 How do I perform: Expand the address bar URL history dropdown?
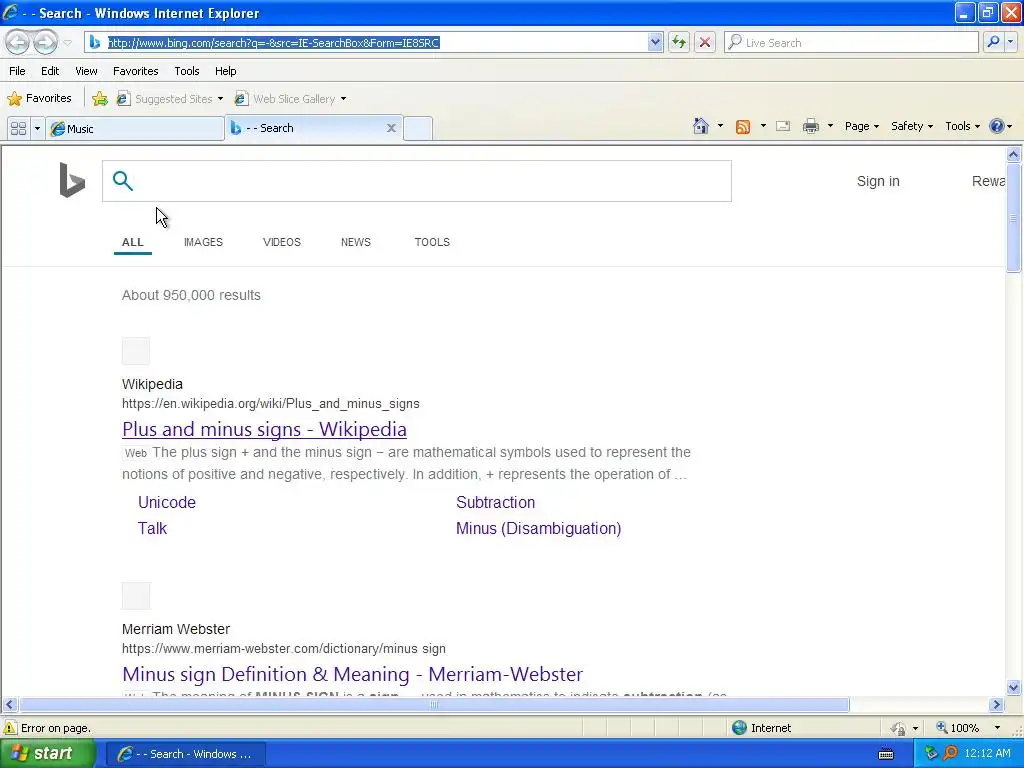pos(655,42)
